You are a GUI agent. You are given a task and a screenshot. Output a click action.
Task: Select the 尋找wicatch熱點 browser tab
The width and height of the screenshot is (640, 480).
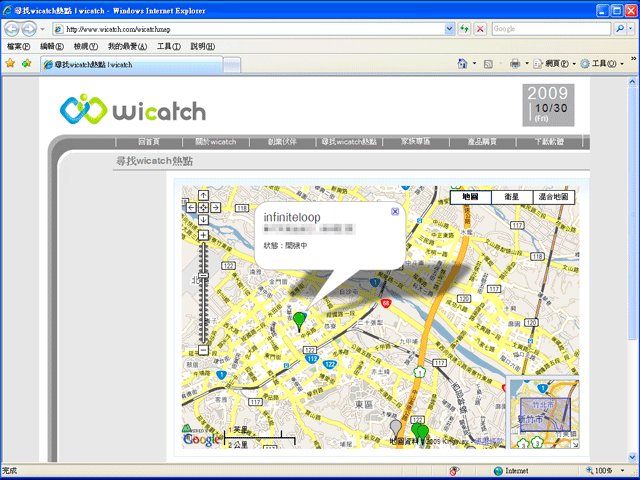(x=131, y=64)
